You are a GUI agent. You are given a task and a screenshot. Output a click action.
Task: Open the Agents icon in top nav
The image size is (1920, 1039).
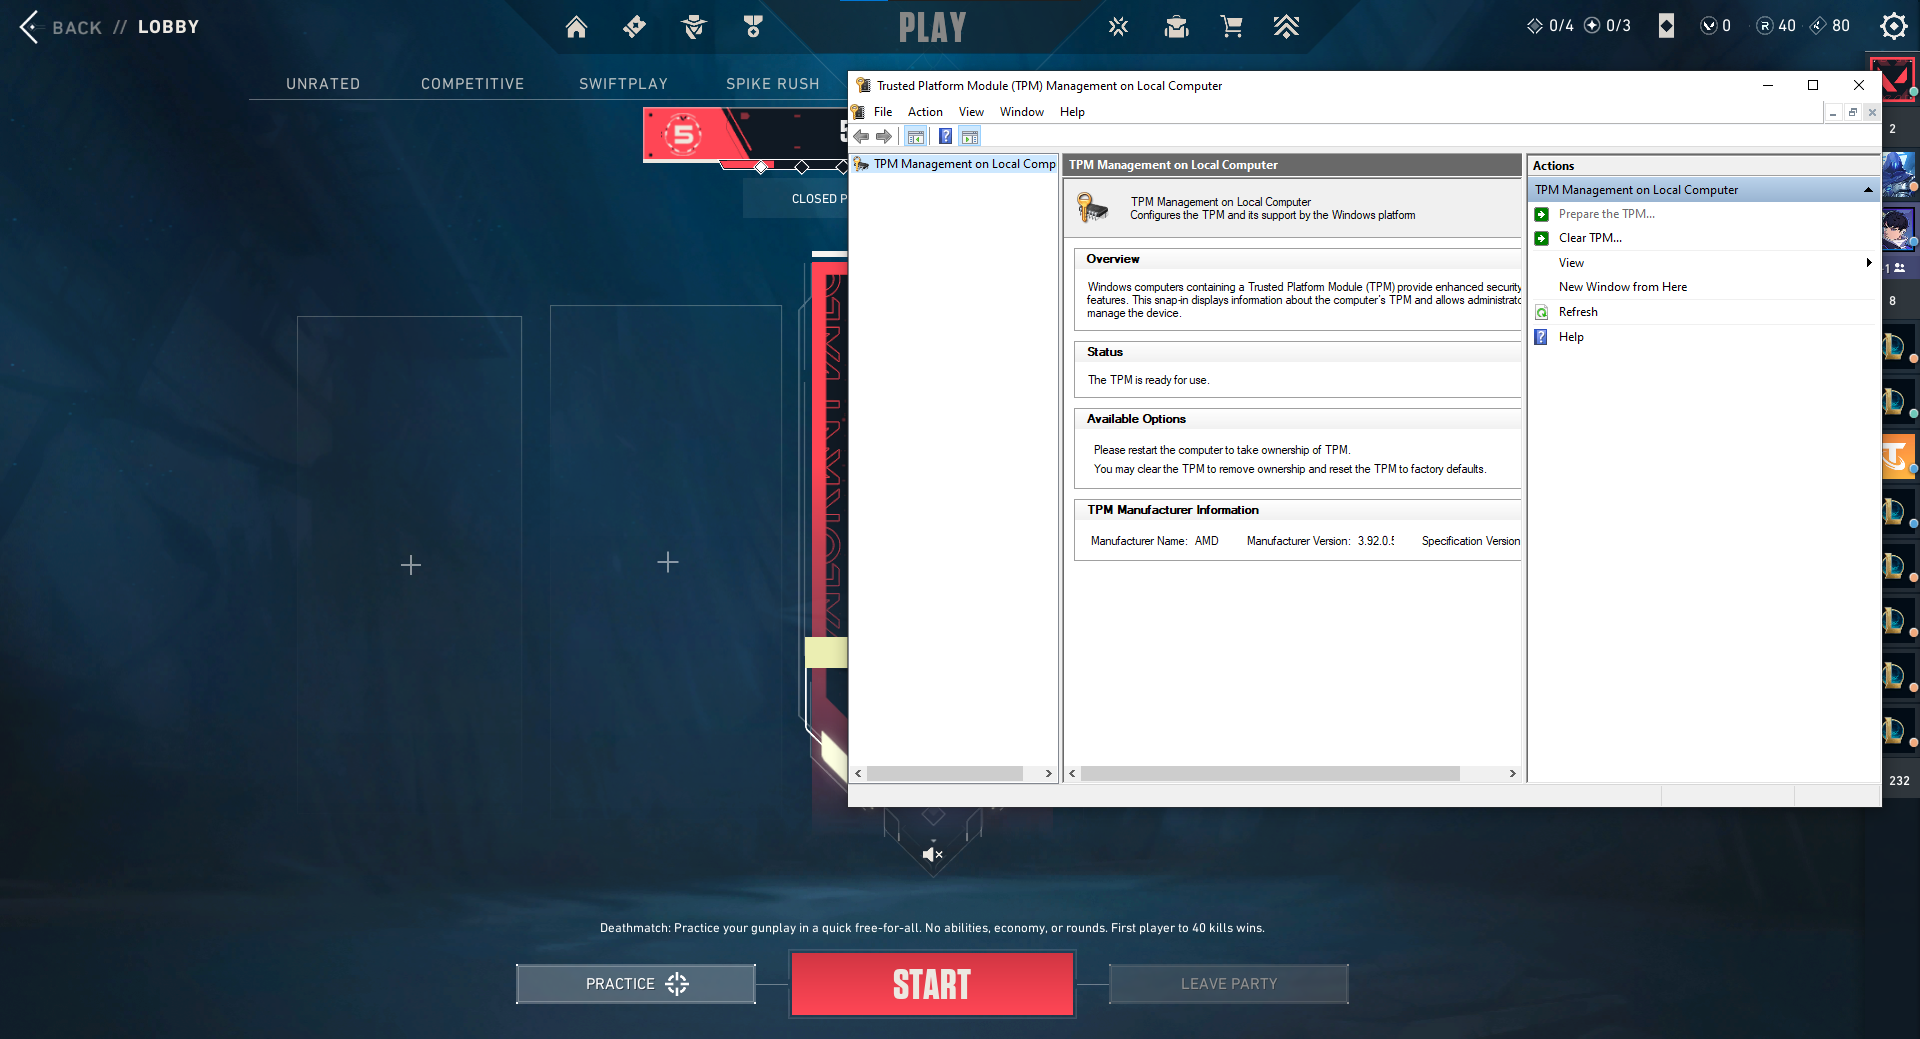point(694,27)
